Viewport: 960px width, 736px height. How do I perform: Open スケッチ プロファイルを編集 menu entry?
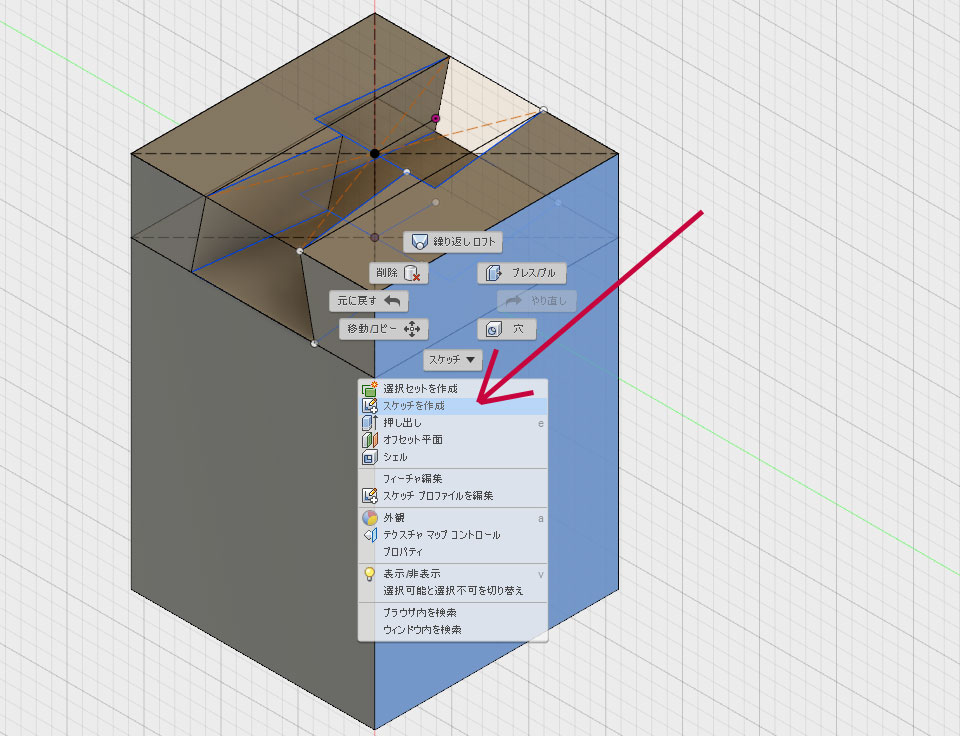pos(438,496)
